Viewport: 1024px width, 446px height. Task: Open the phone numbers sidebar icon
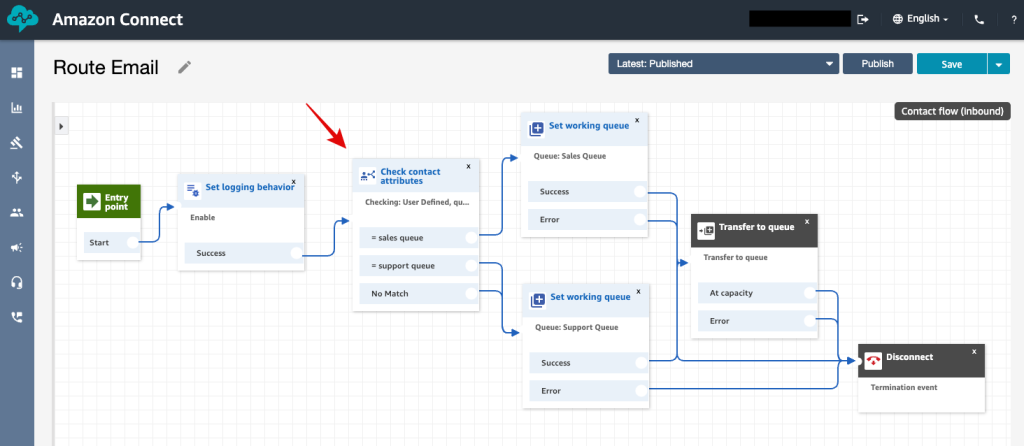pyautogui.click(x=17, y=317)
